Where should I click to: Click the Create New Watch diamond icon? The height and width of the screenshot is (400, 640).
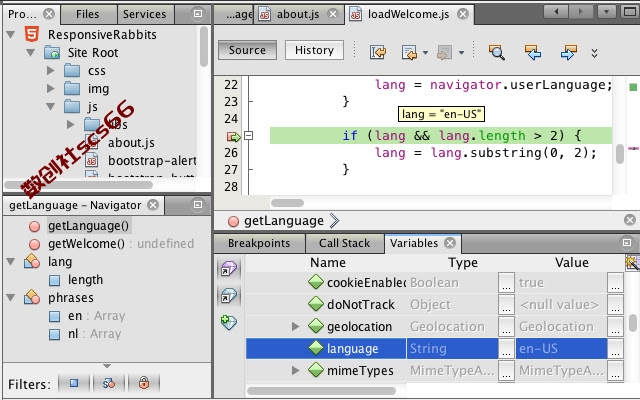pyautogui.click(x=229, y=322)
